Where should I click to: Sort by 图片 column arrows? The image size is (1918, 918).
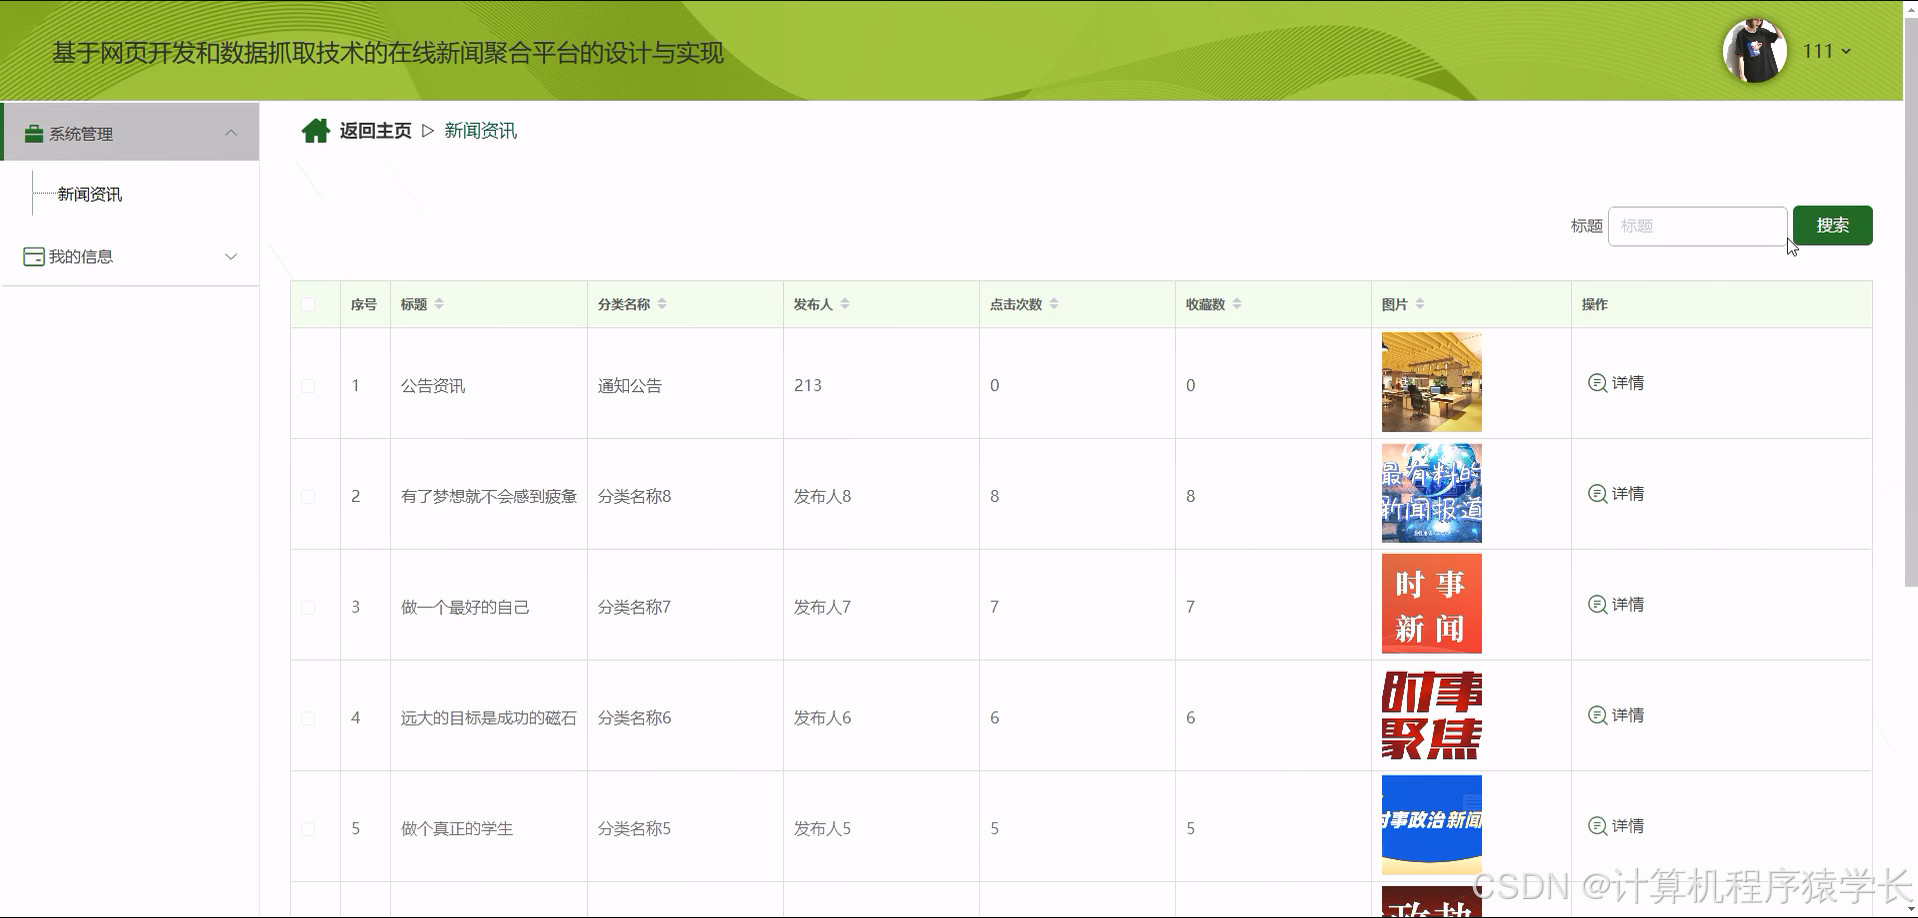(x=1420, y=304)
